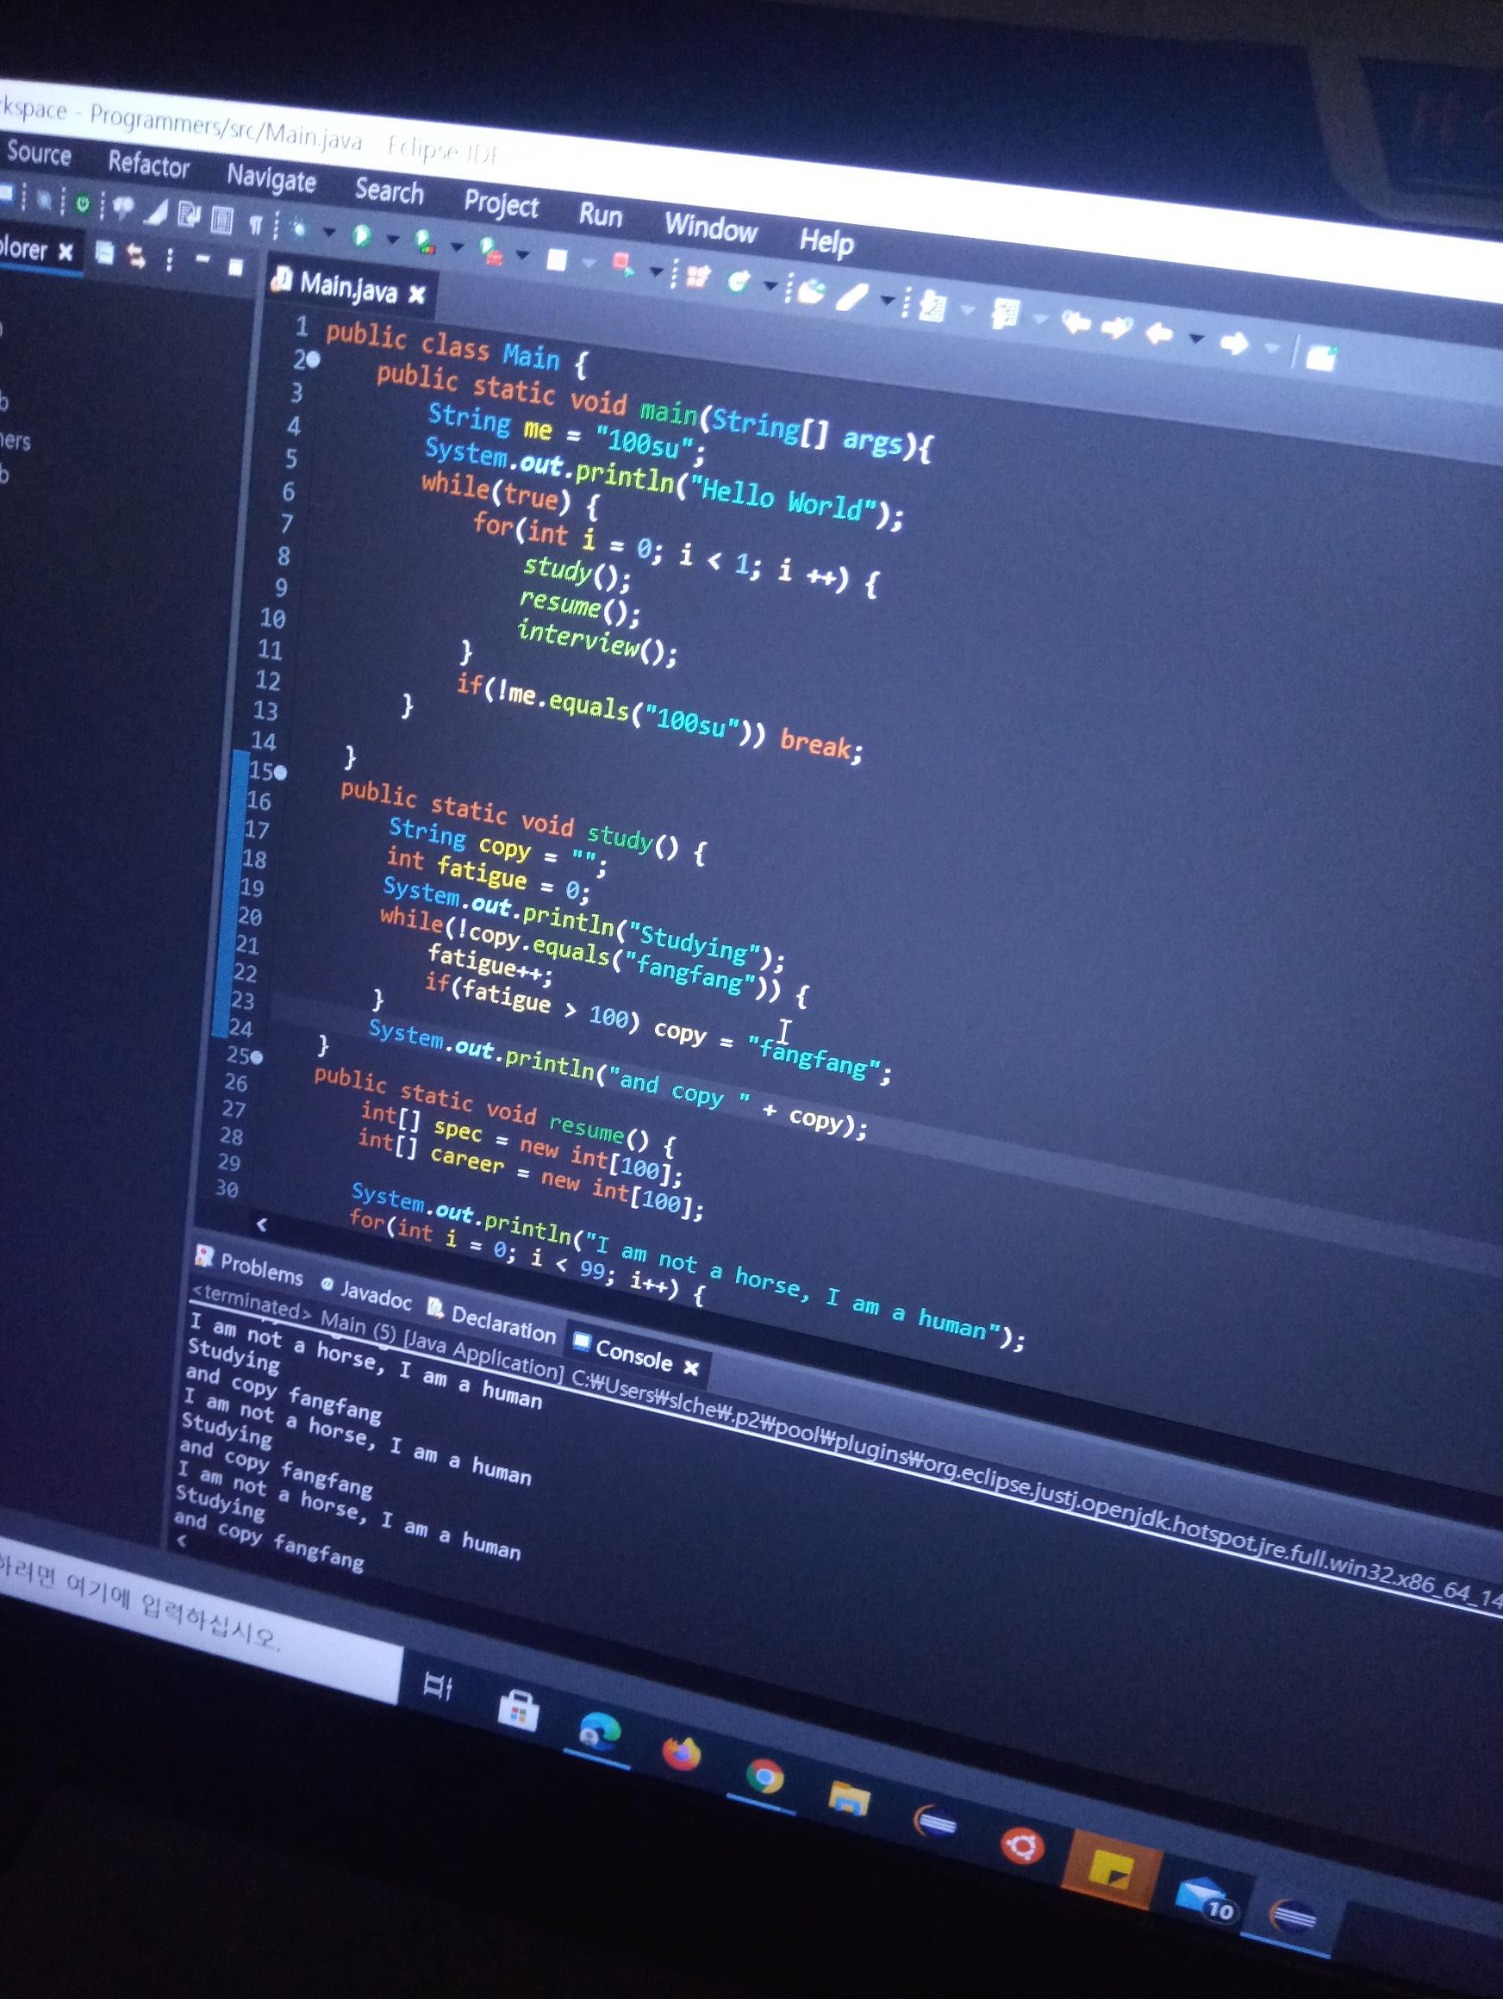The height and width of the screenshot is (1999, 1503).
Task: Click the green power Skip Breakpoints icon
Action: coord(83,204)
